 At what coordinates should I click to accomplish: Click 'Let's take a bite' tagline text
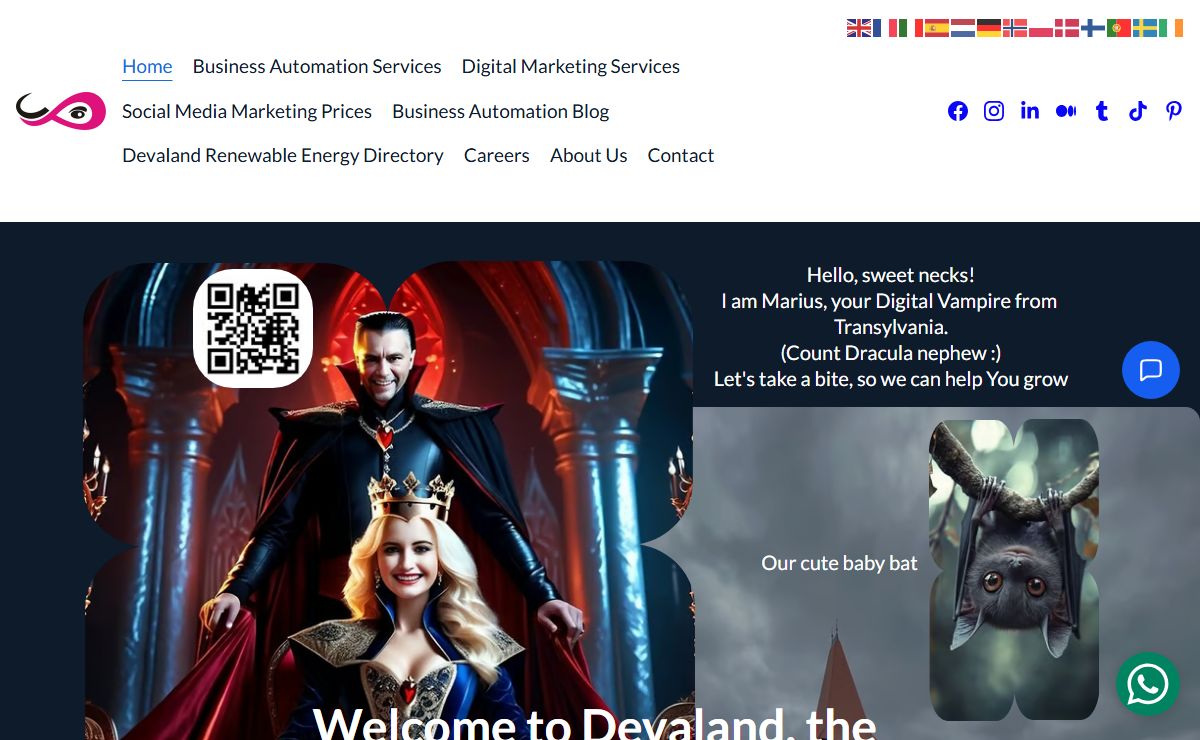[891, 379]
